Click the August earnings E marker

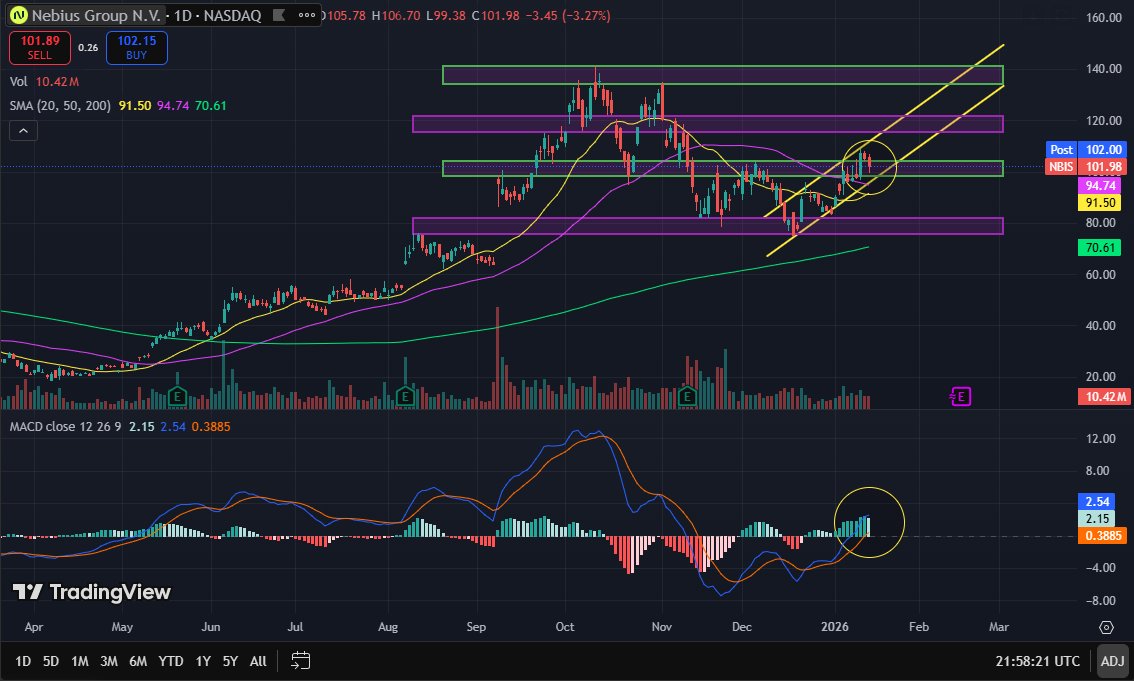click(405, 396)
